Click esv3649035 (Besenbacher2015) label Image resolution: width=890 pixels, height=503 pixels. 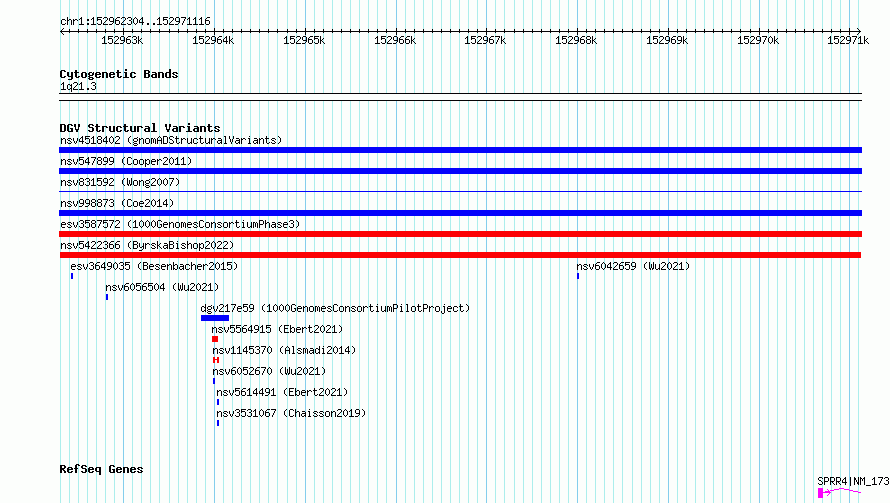pos(154,266)
